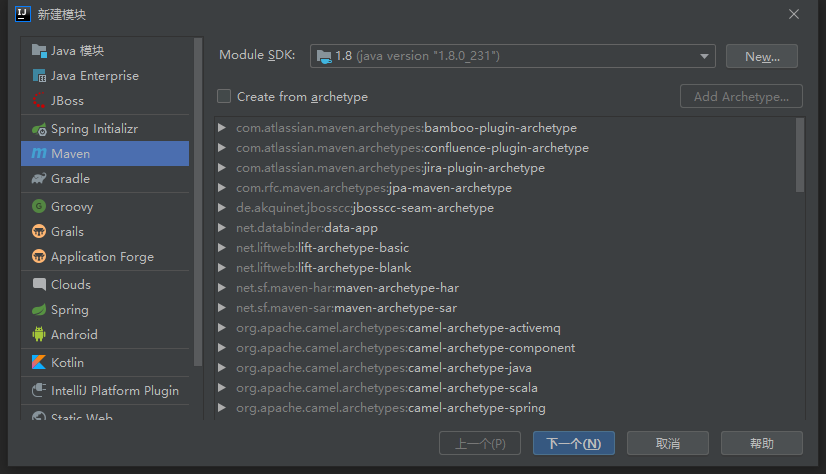Click the 取消 cancel button
Viewport: 826px width, 474px height.
pyautogui.click(x=668, y=443)
